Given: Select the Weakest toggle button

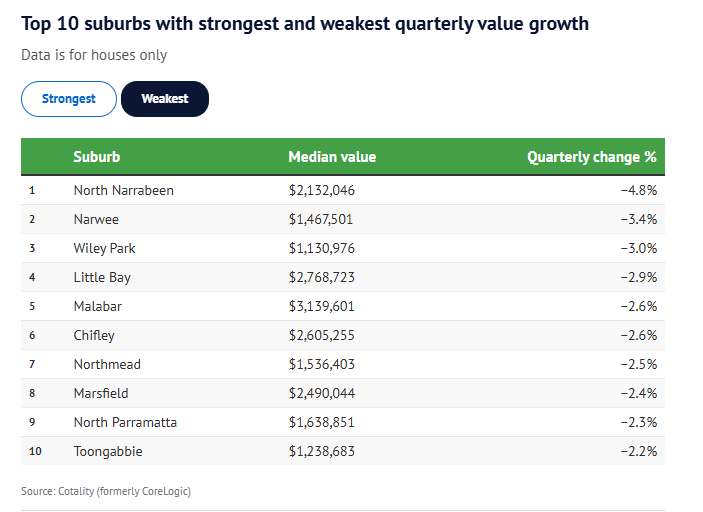Looking at the screenshot, I should 165,99.
